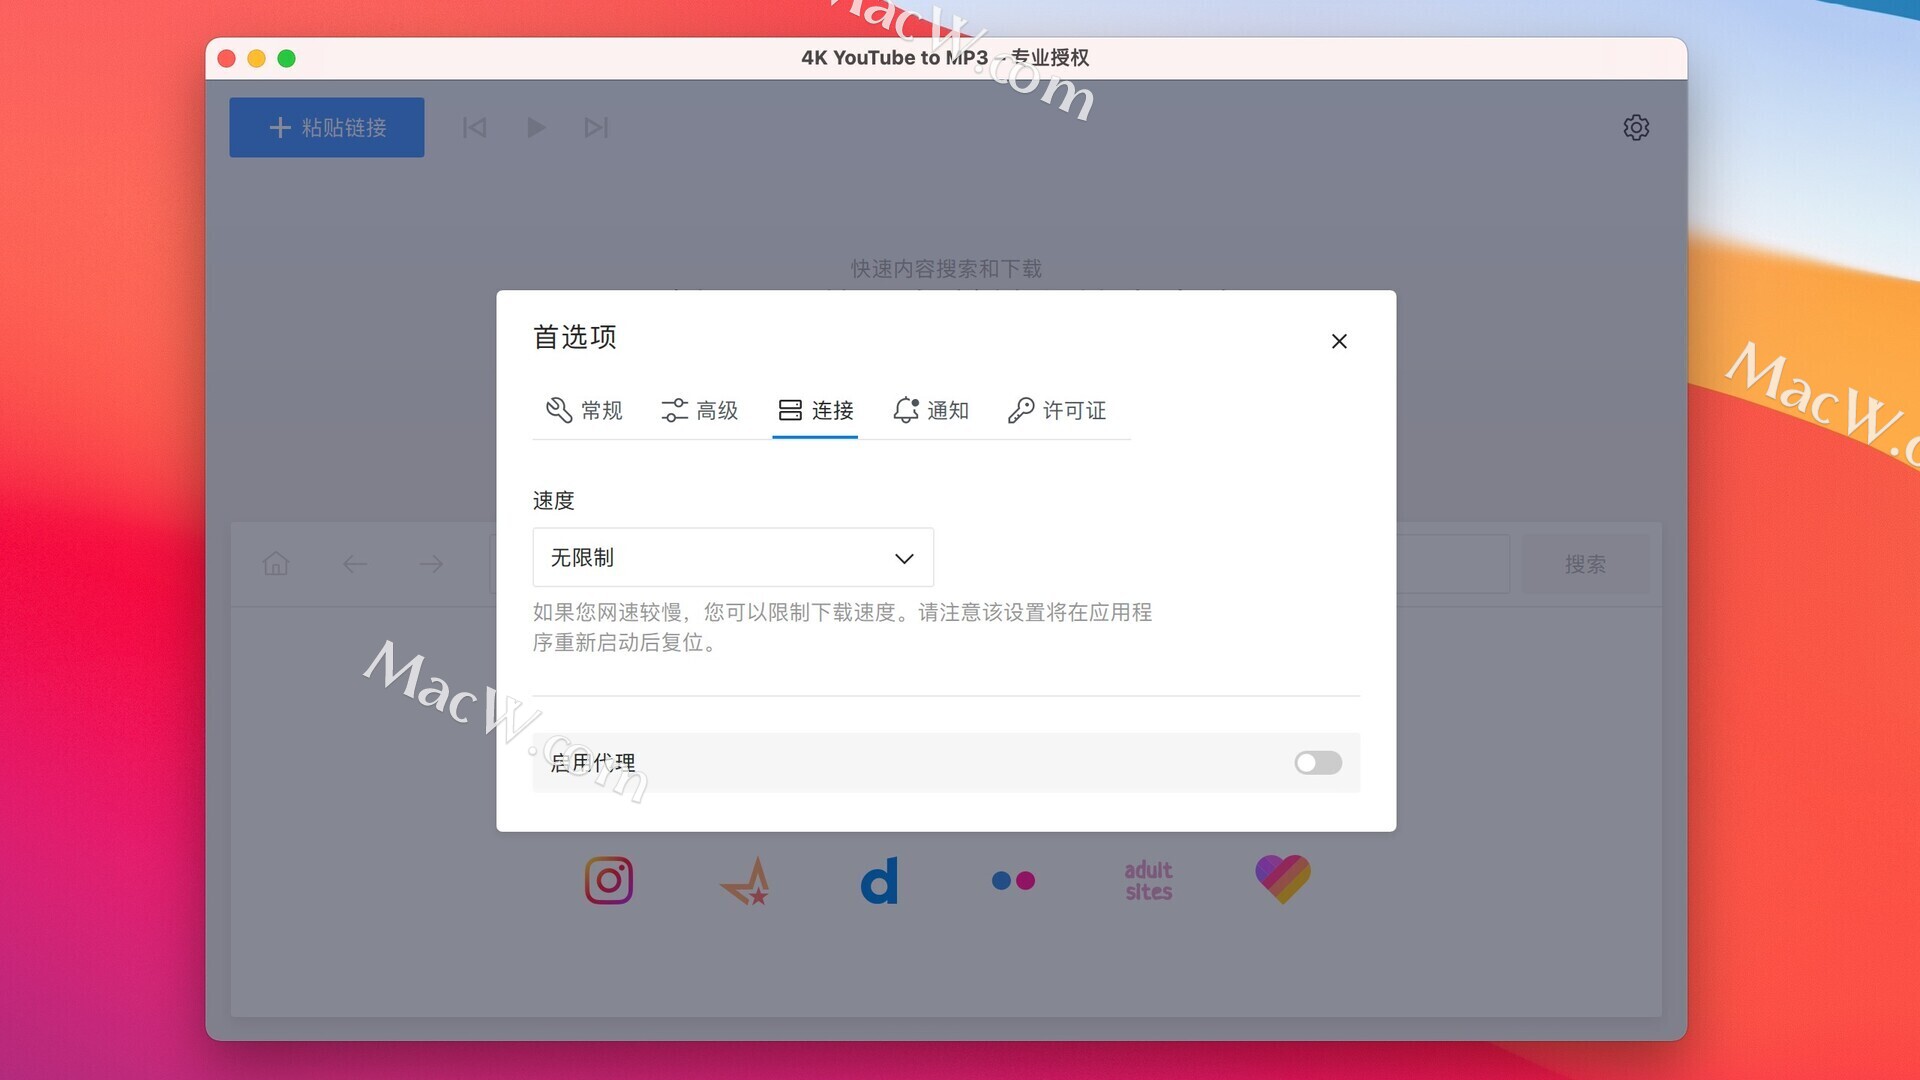
Task: Open the 通知 notifications tab
Action: [x=930, y=410]
